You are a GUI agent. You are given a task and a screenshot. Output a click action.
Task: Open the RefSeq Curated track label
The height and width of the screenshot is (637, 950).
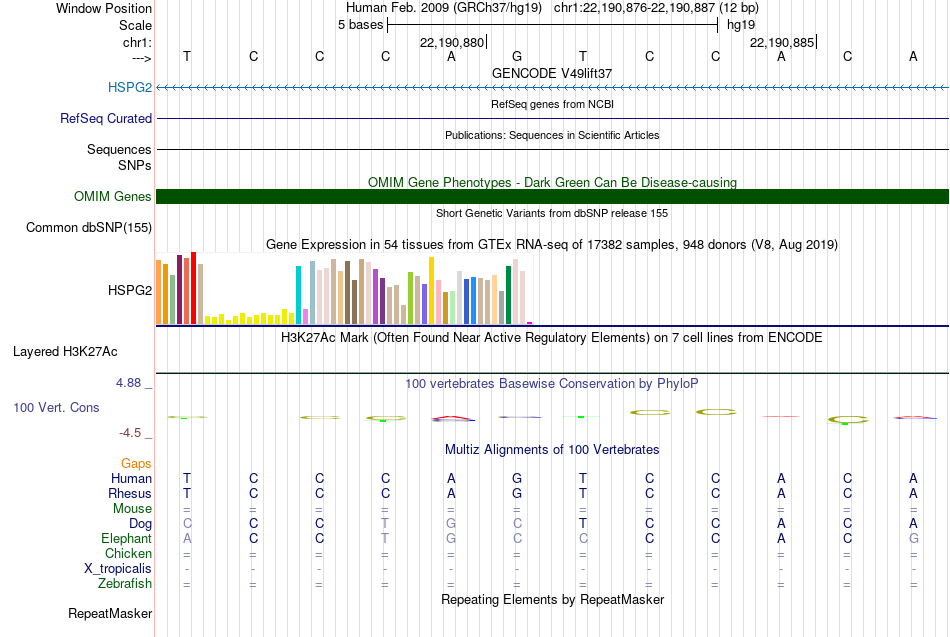[106, 118]
